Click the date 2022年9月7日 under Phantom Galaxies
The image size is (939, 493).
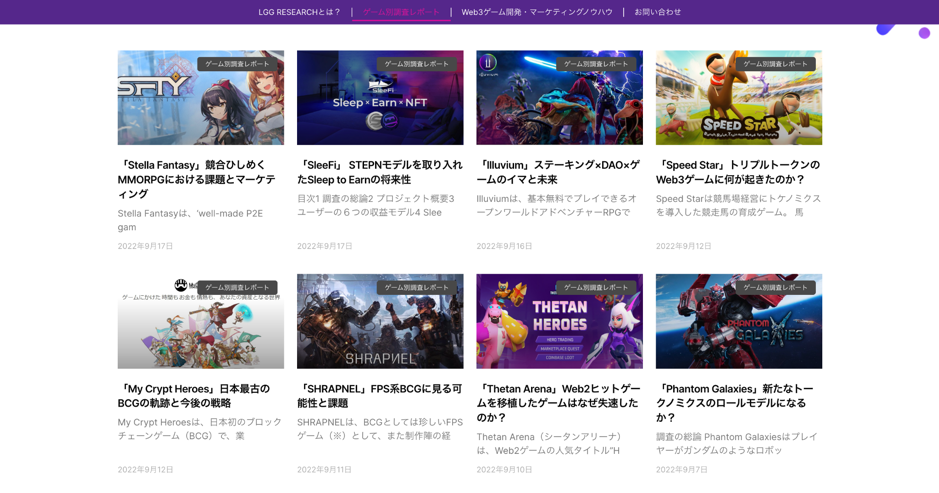[x=681, y=470]
